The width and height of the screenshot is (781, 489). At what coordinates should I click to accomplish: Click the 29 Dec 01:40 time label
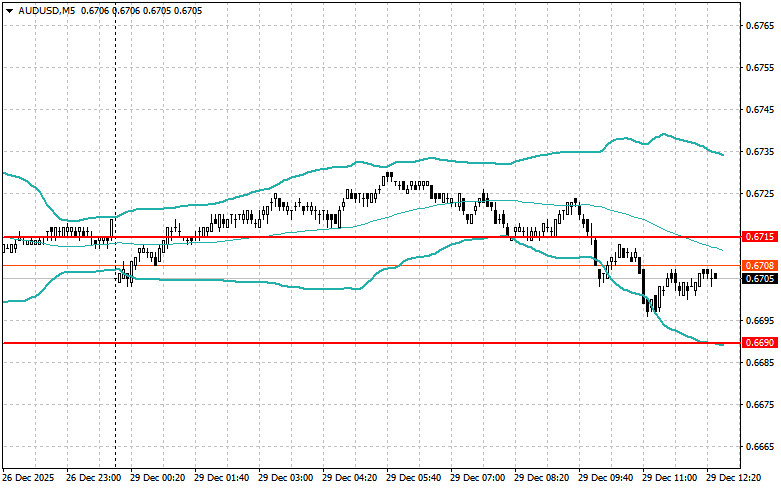[222, 478]
